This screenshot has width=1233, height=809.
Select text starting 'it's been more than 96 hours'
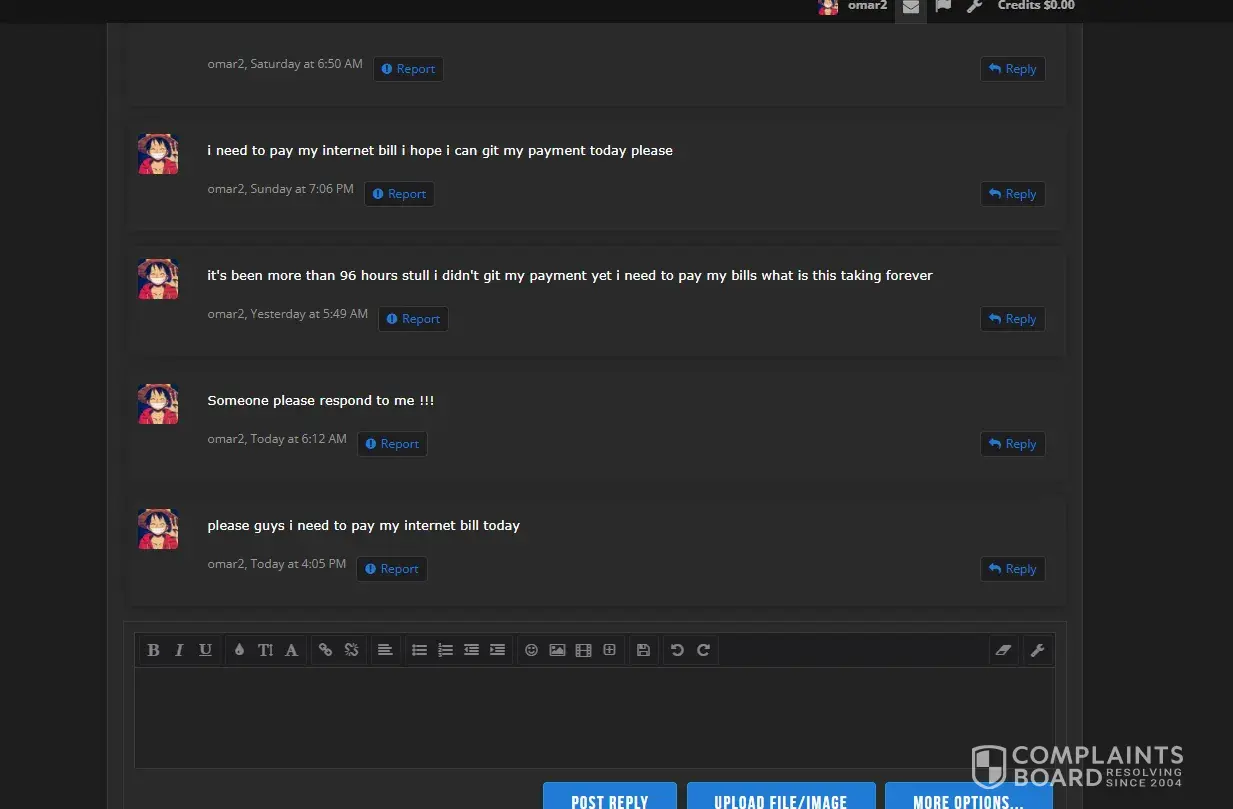pos(570,276)
